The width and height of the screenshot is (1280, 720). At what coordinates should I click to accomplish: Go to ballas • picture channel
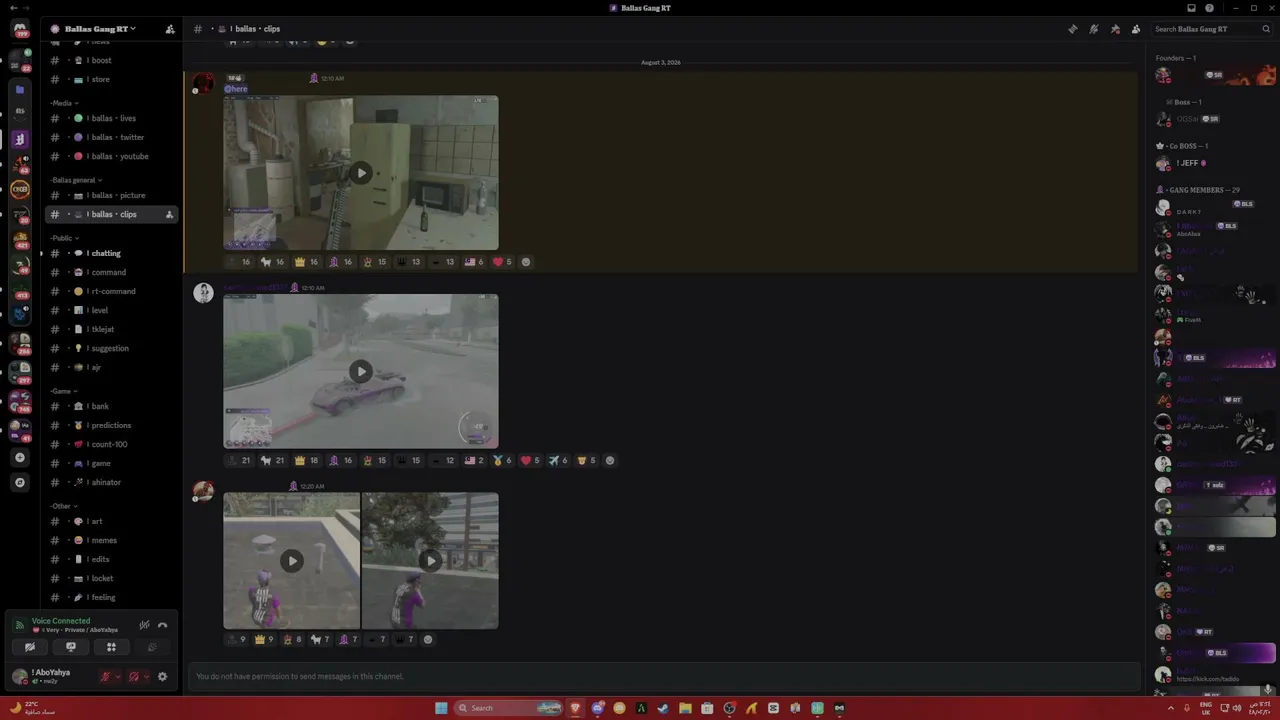tap(112, 195)
